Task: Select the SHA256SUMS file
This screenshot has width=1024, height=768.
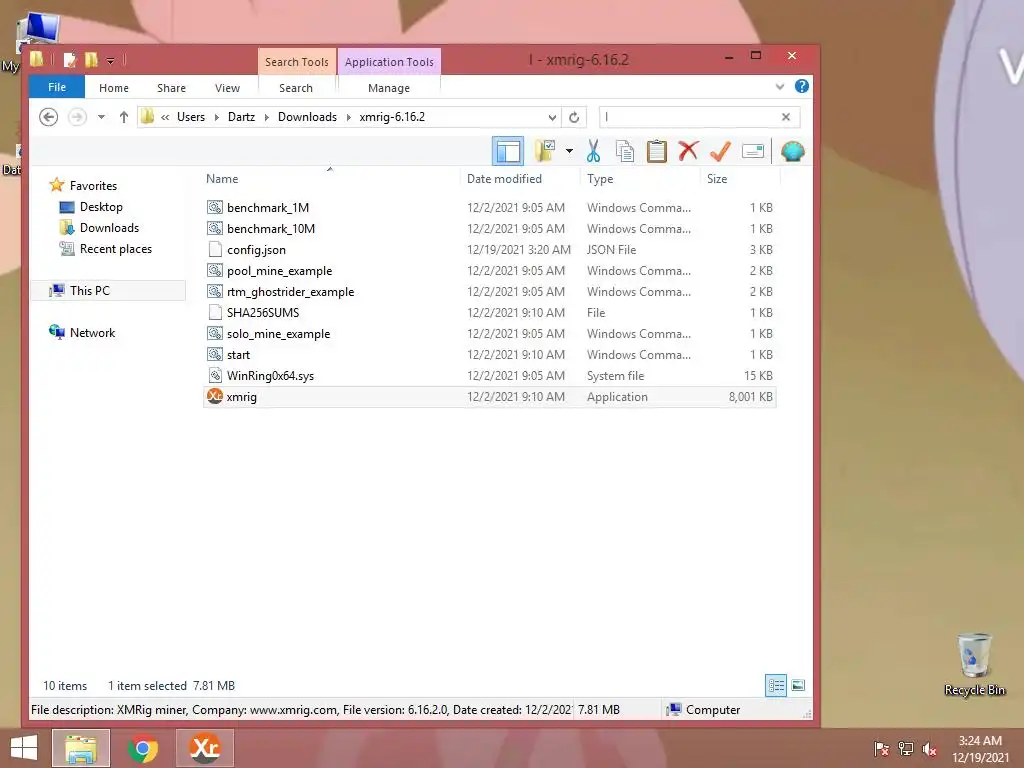Action: 263,313
